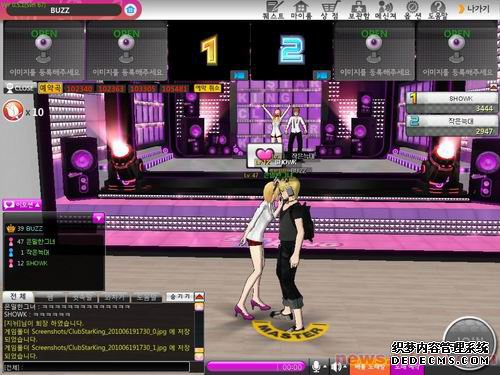
Task: Select reserved song number 102340
Action: coord(79,89)
